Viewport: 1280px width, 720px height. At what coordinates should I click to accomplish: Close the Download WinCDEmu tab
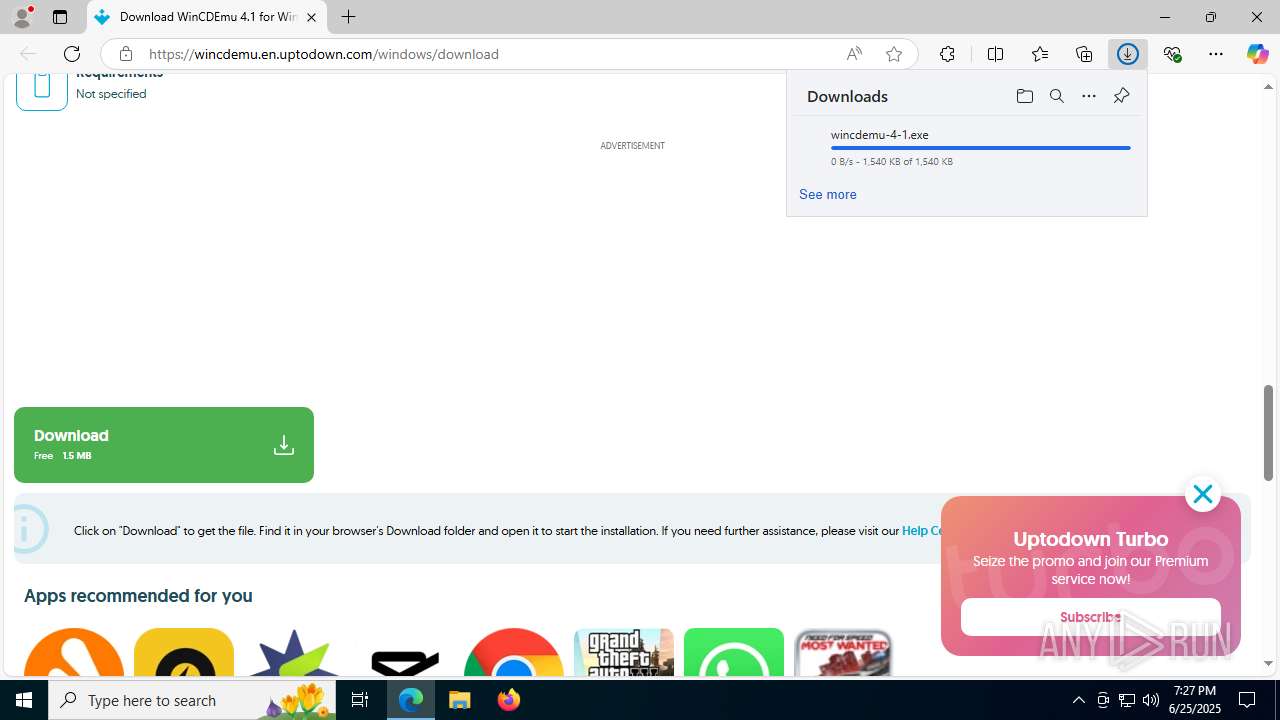point(311,17)
